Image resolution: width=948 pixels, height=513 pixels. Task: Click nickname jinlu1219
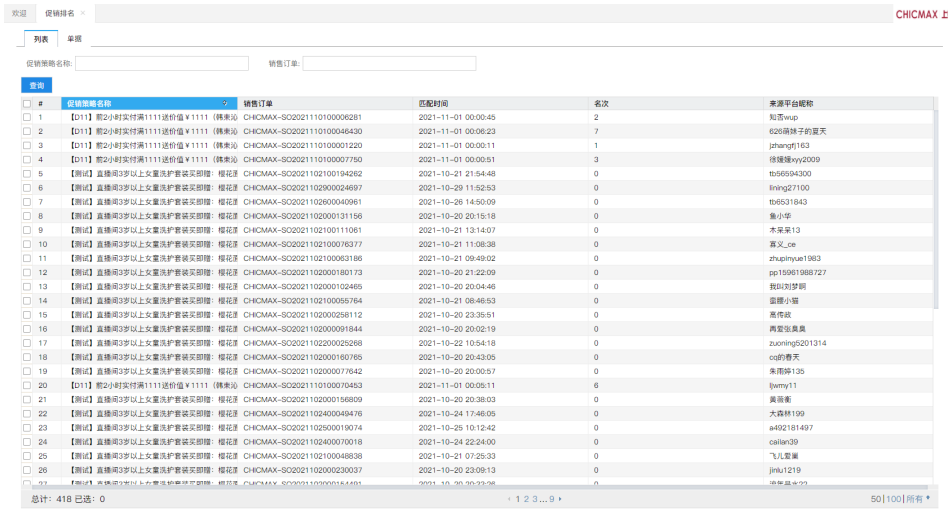(785, 470)
